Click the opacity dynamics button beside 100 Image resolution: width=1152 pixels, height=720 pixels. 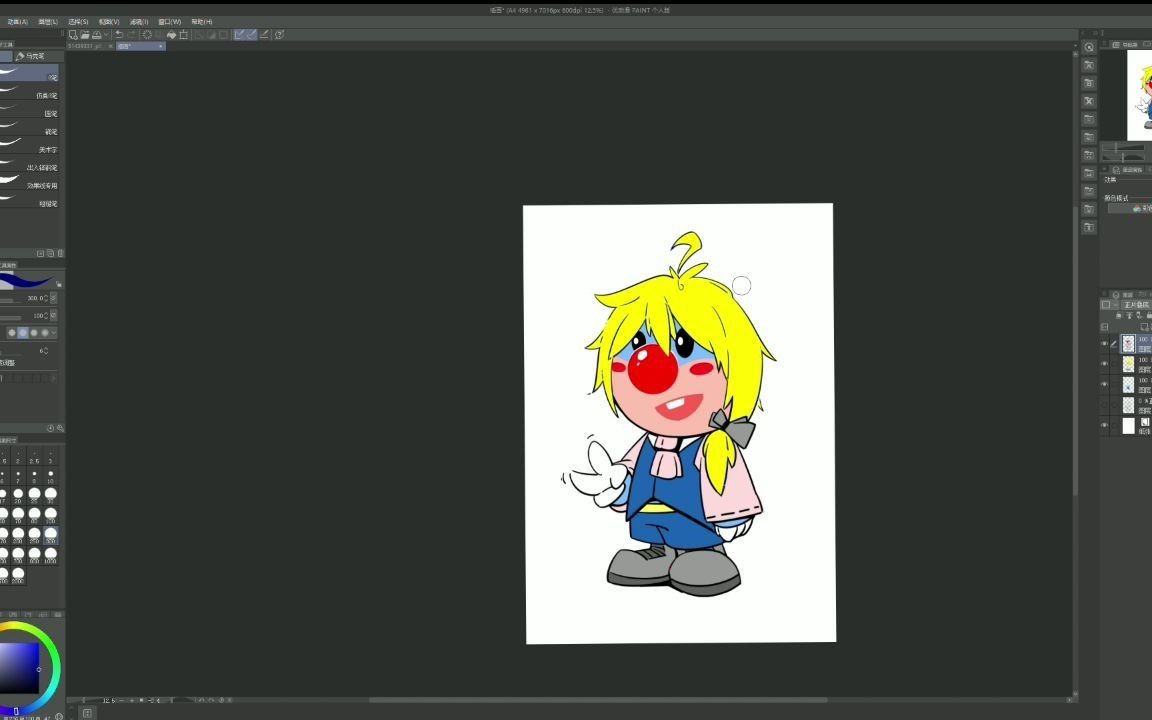click(x=54, y=315)
